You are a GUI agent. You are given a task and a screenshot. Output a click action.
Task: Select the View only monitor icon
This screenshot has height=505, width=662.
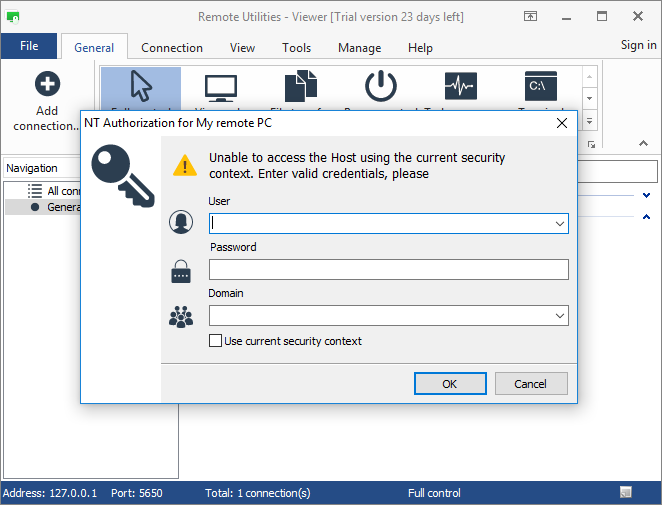pyautogui.click(x=221, y=88)
